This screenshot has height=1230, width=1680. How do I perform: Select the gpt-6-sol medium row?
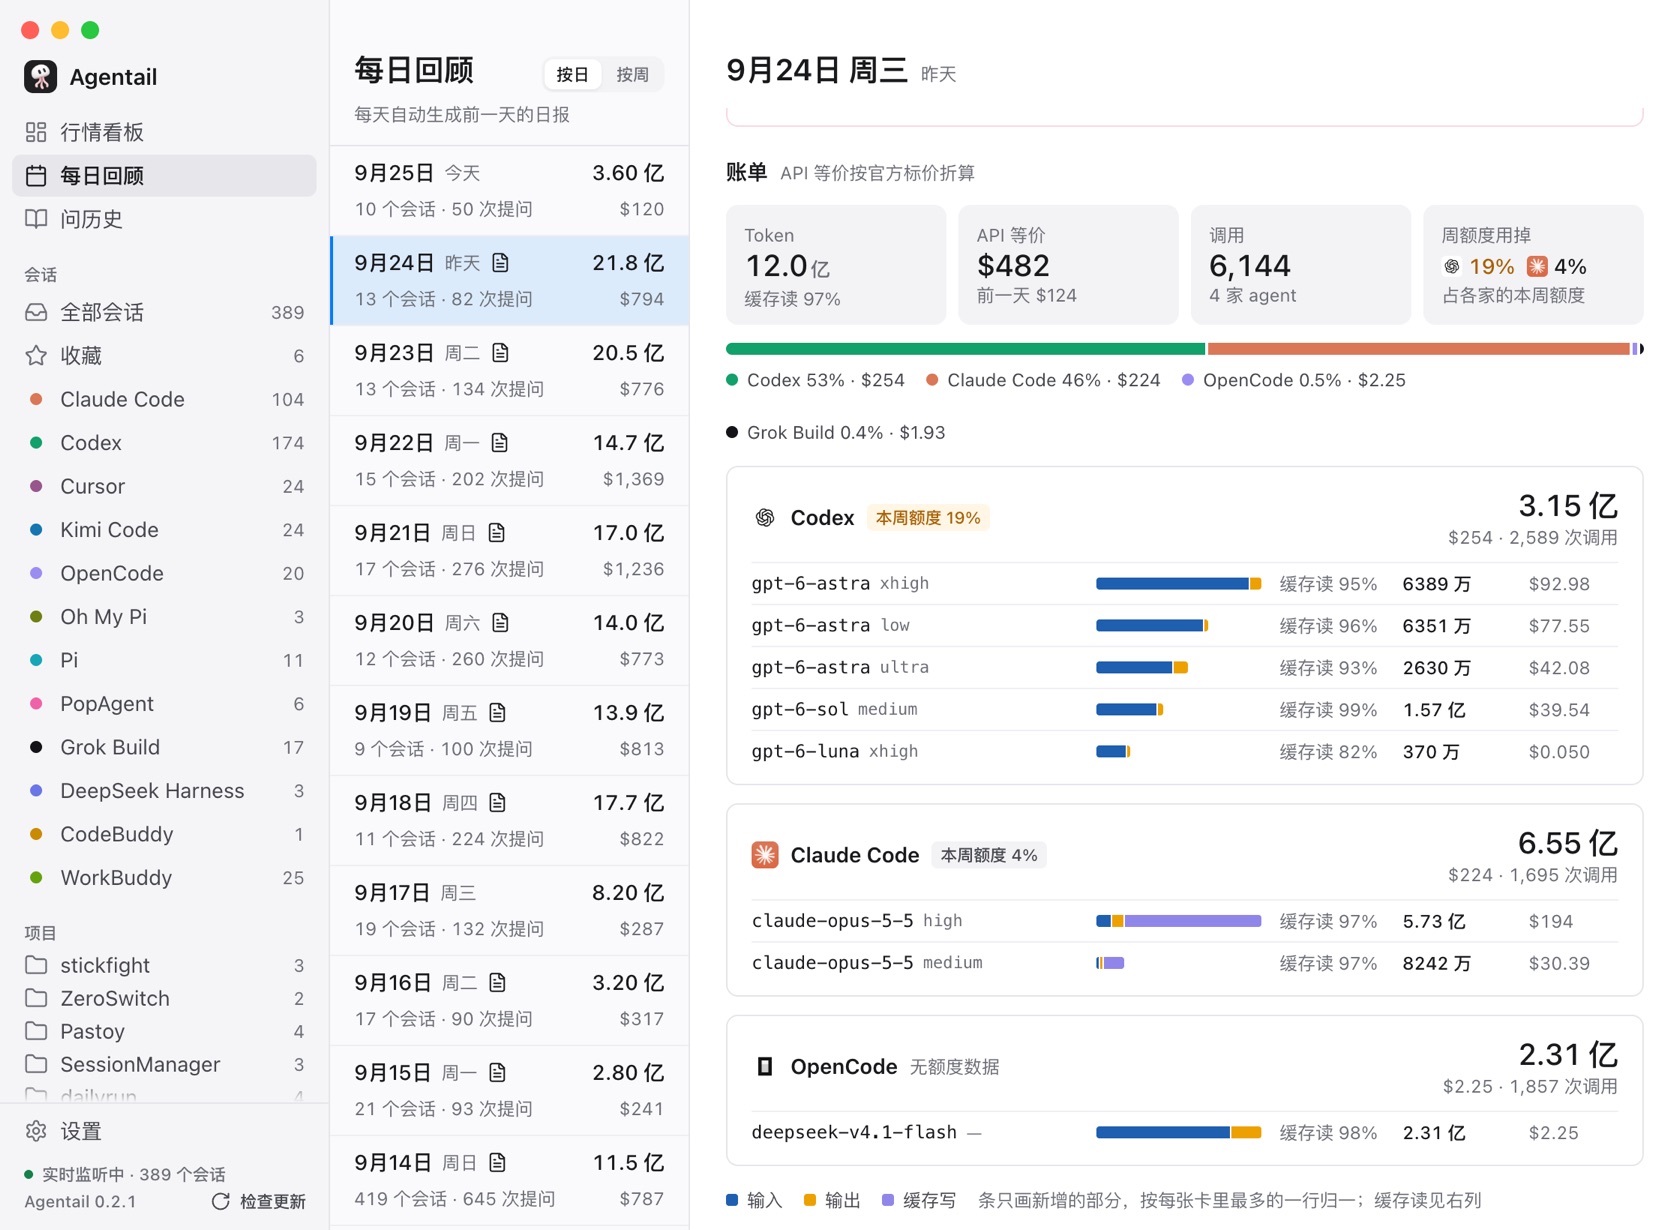tap(1184, 710)
